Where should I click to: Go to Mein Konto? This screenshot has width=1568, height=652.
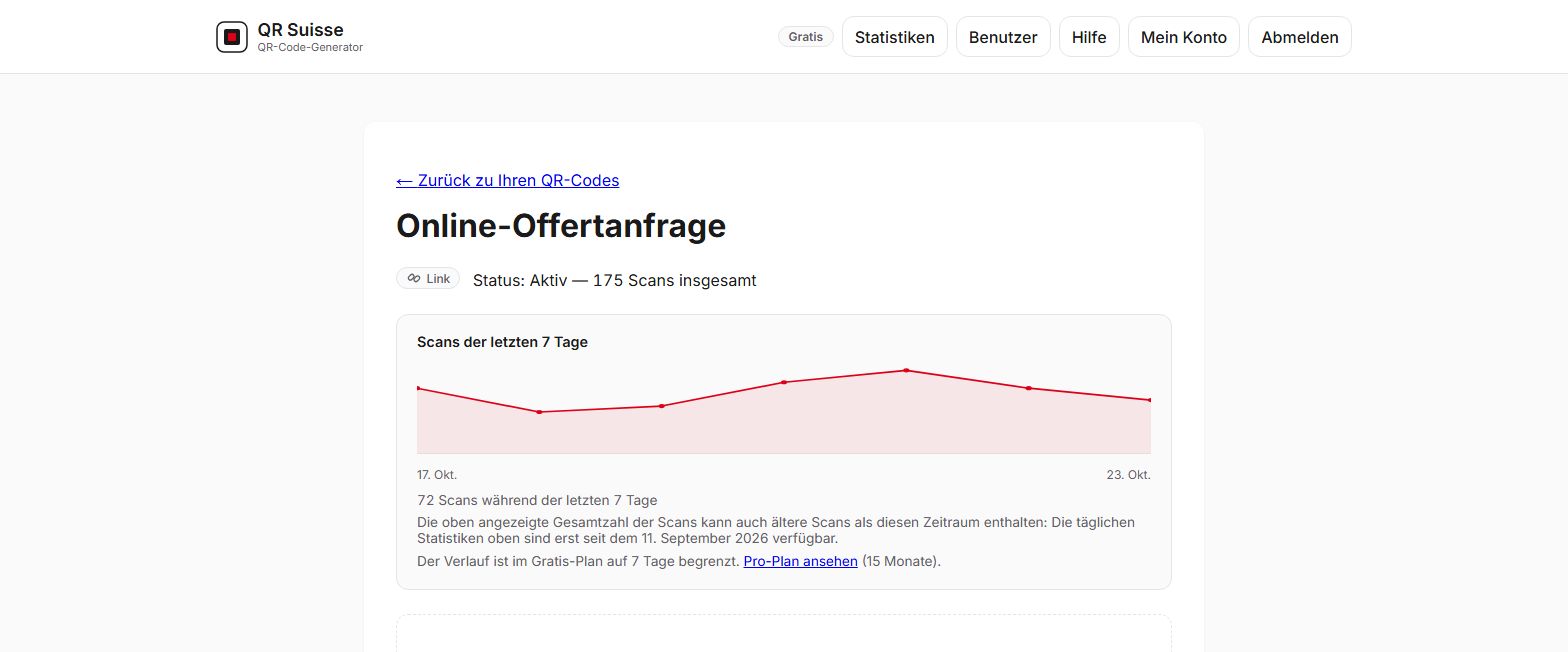(1184, 37)
